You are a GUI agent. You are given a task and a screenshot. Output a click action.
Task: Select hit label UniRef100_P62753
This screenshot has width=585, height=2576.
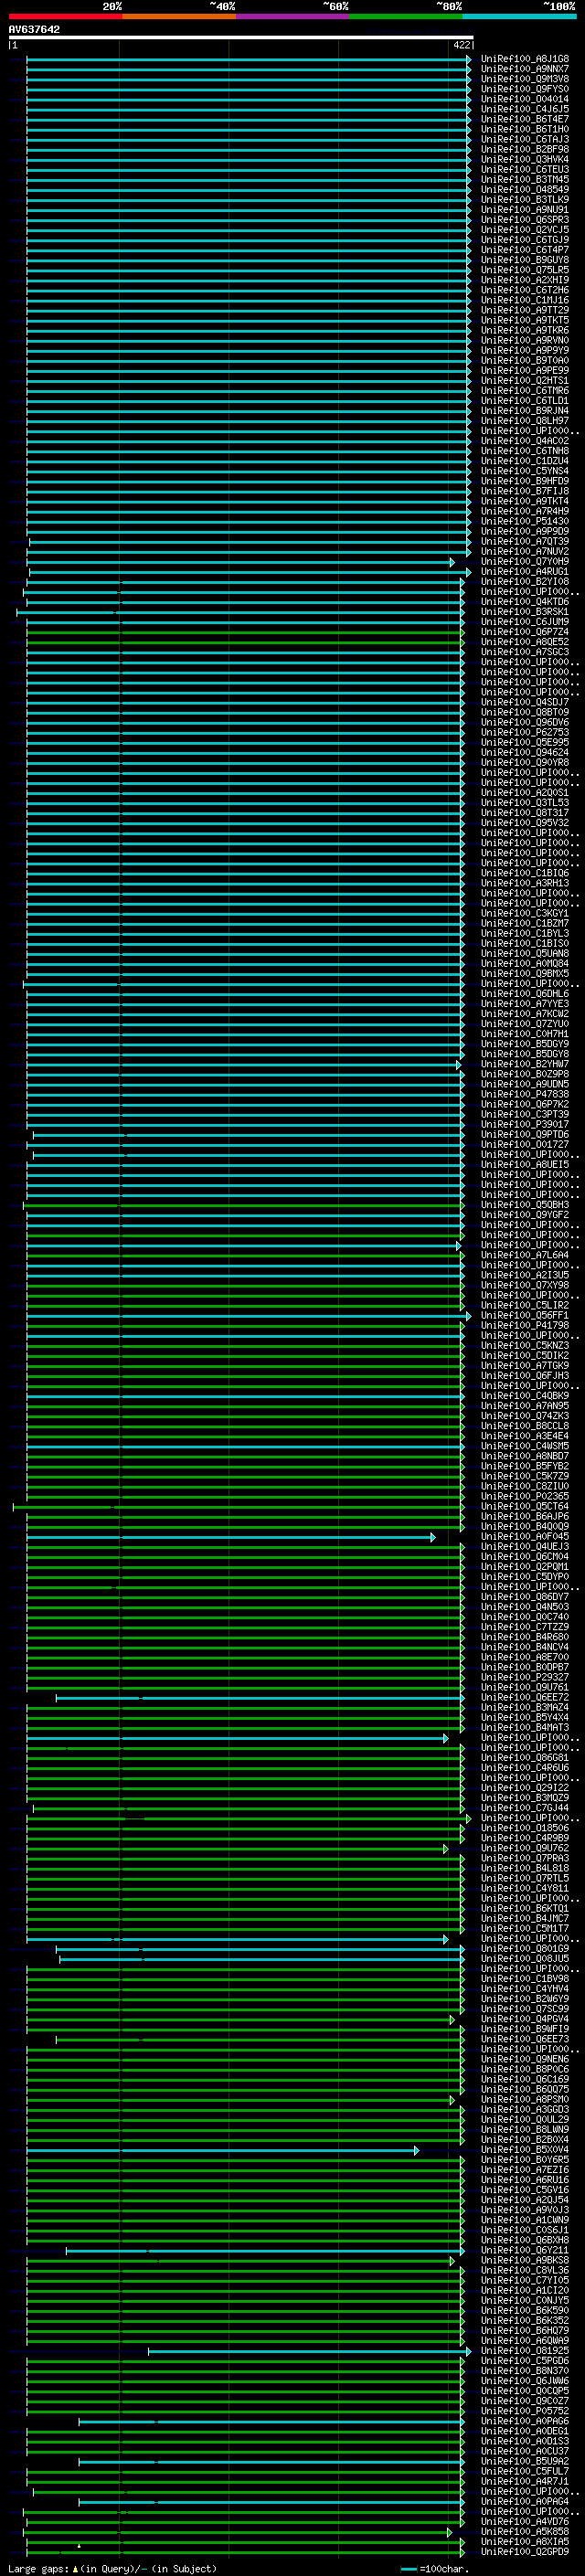coord(525,733)
